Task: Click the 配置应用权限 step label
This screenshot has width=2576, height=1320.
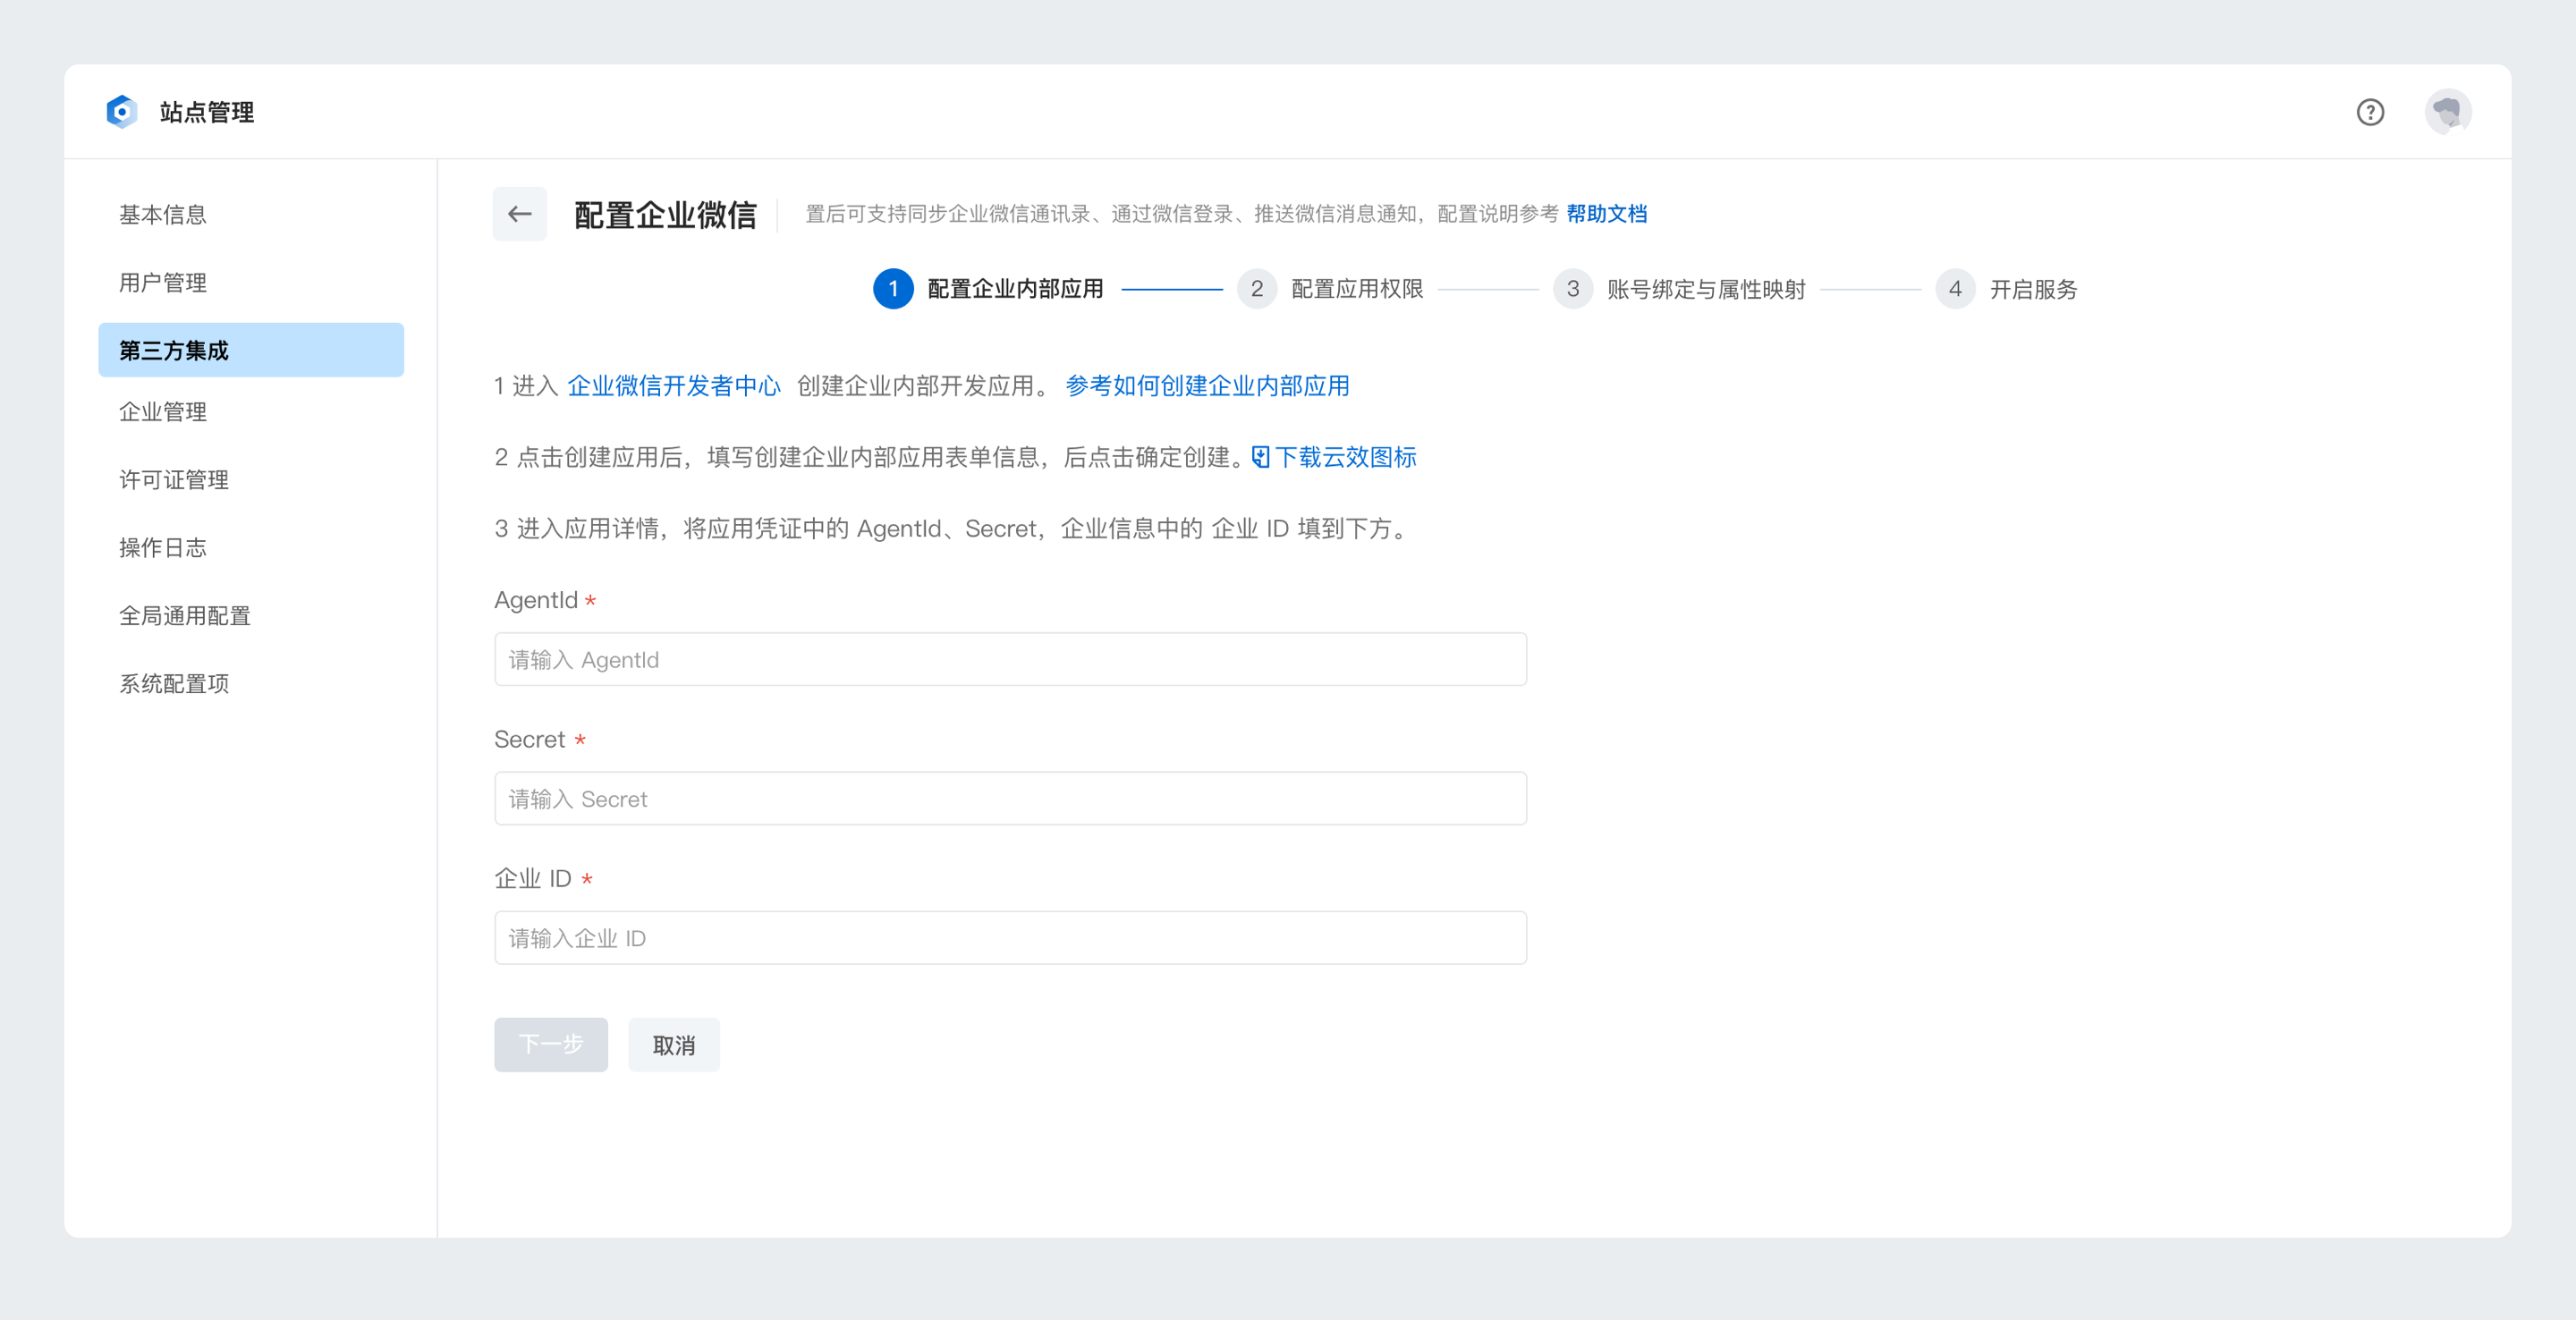Action: (x=1357, y=289)
